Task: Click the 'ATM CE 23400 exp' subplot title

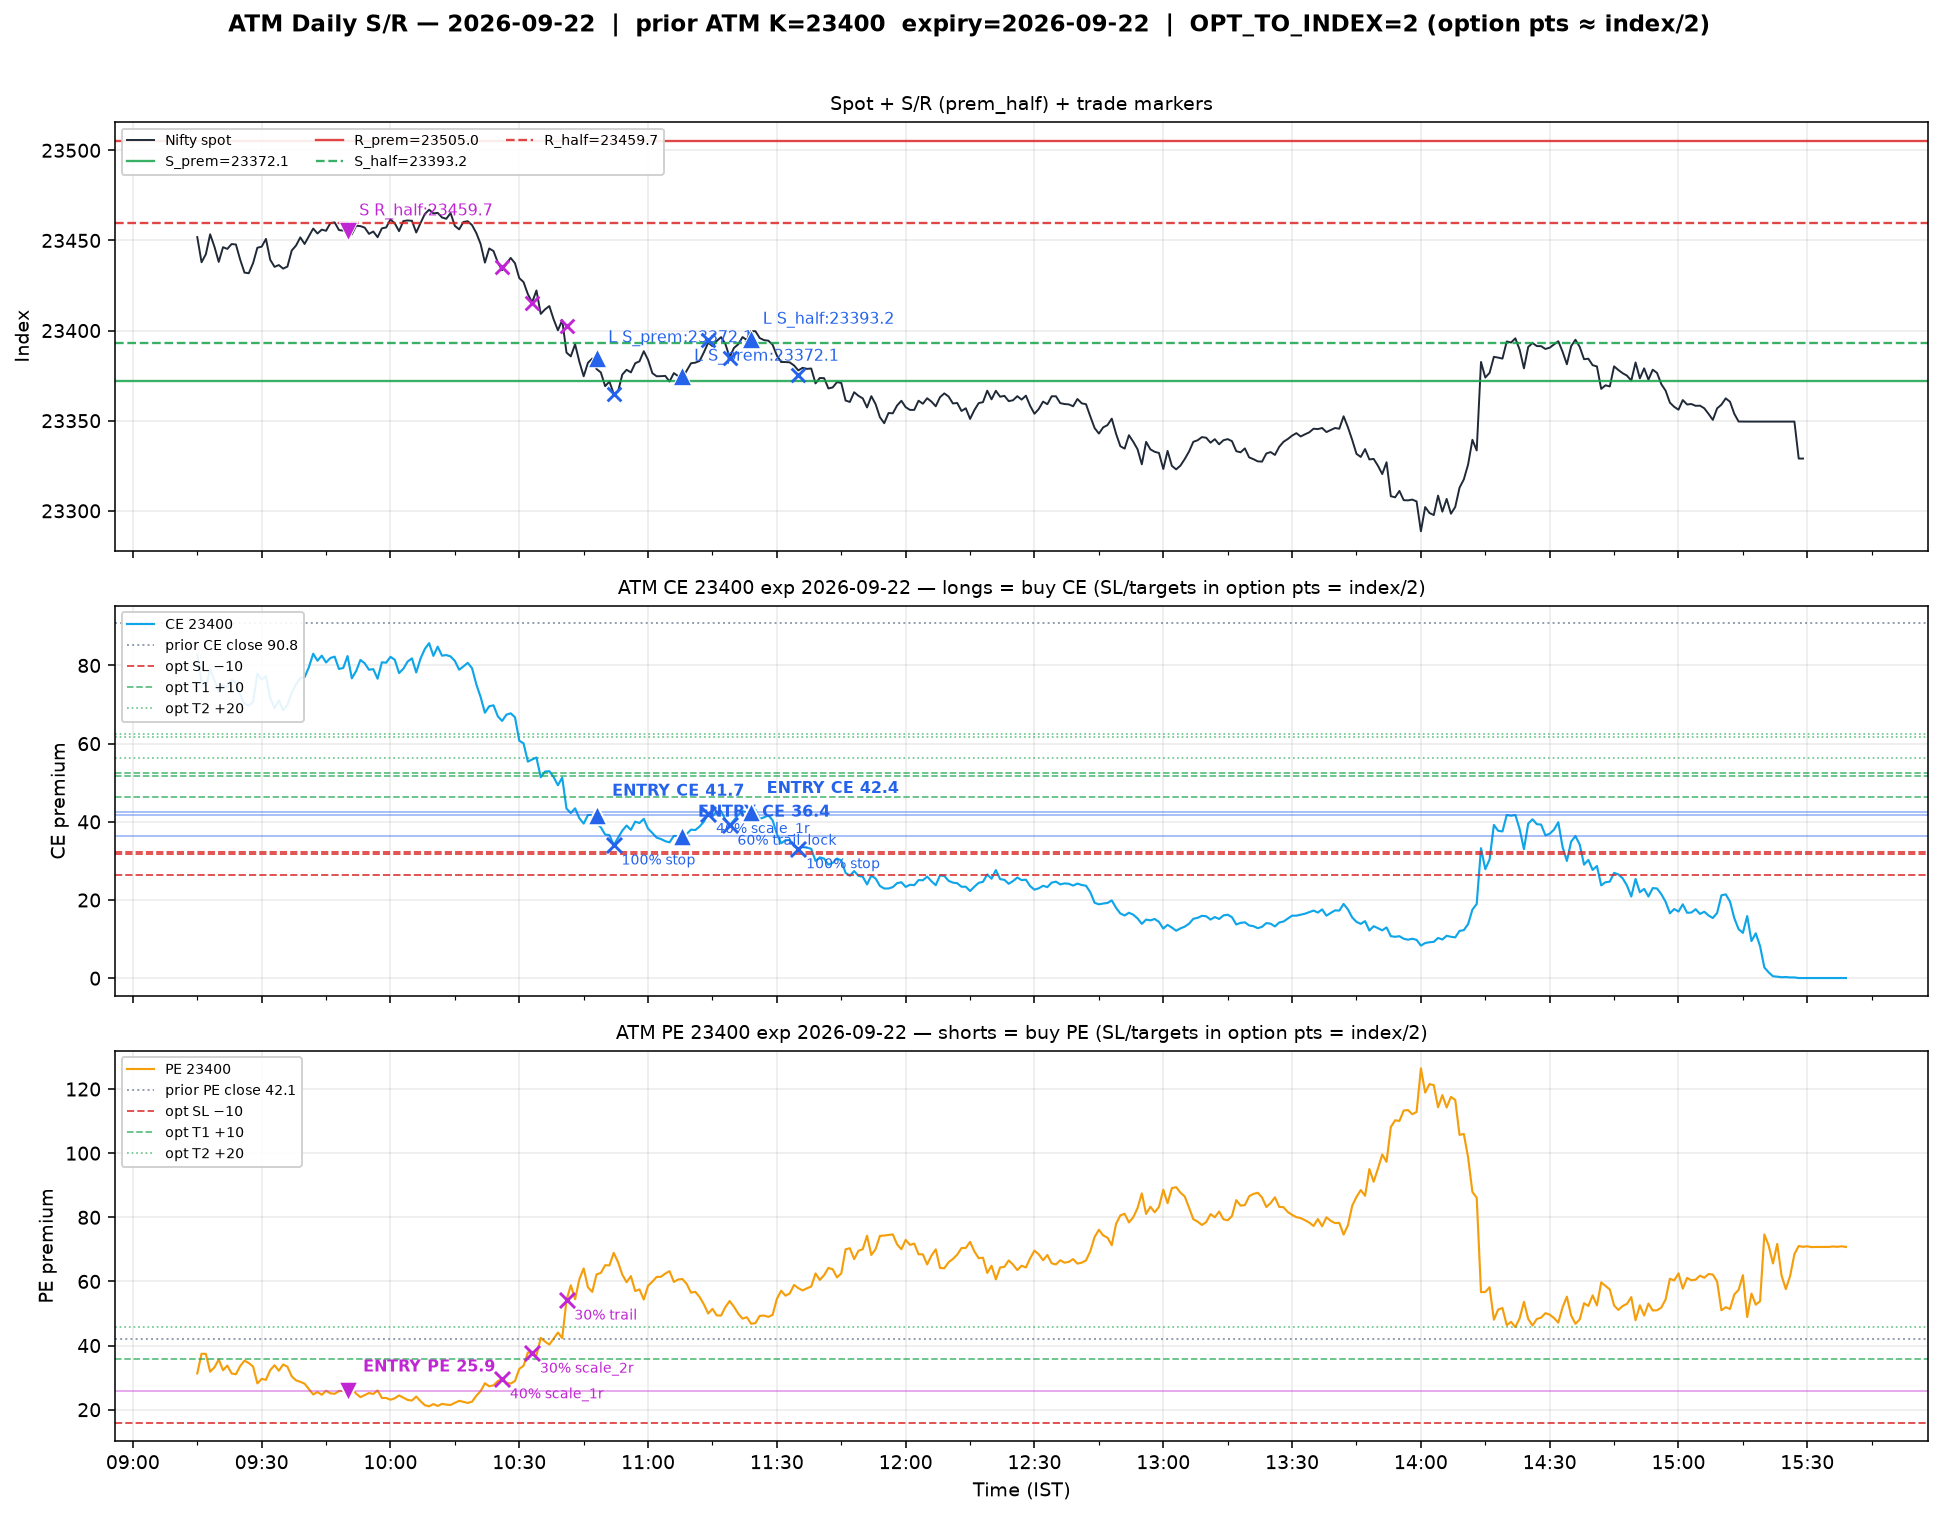Action: point(1021,588)
